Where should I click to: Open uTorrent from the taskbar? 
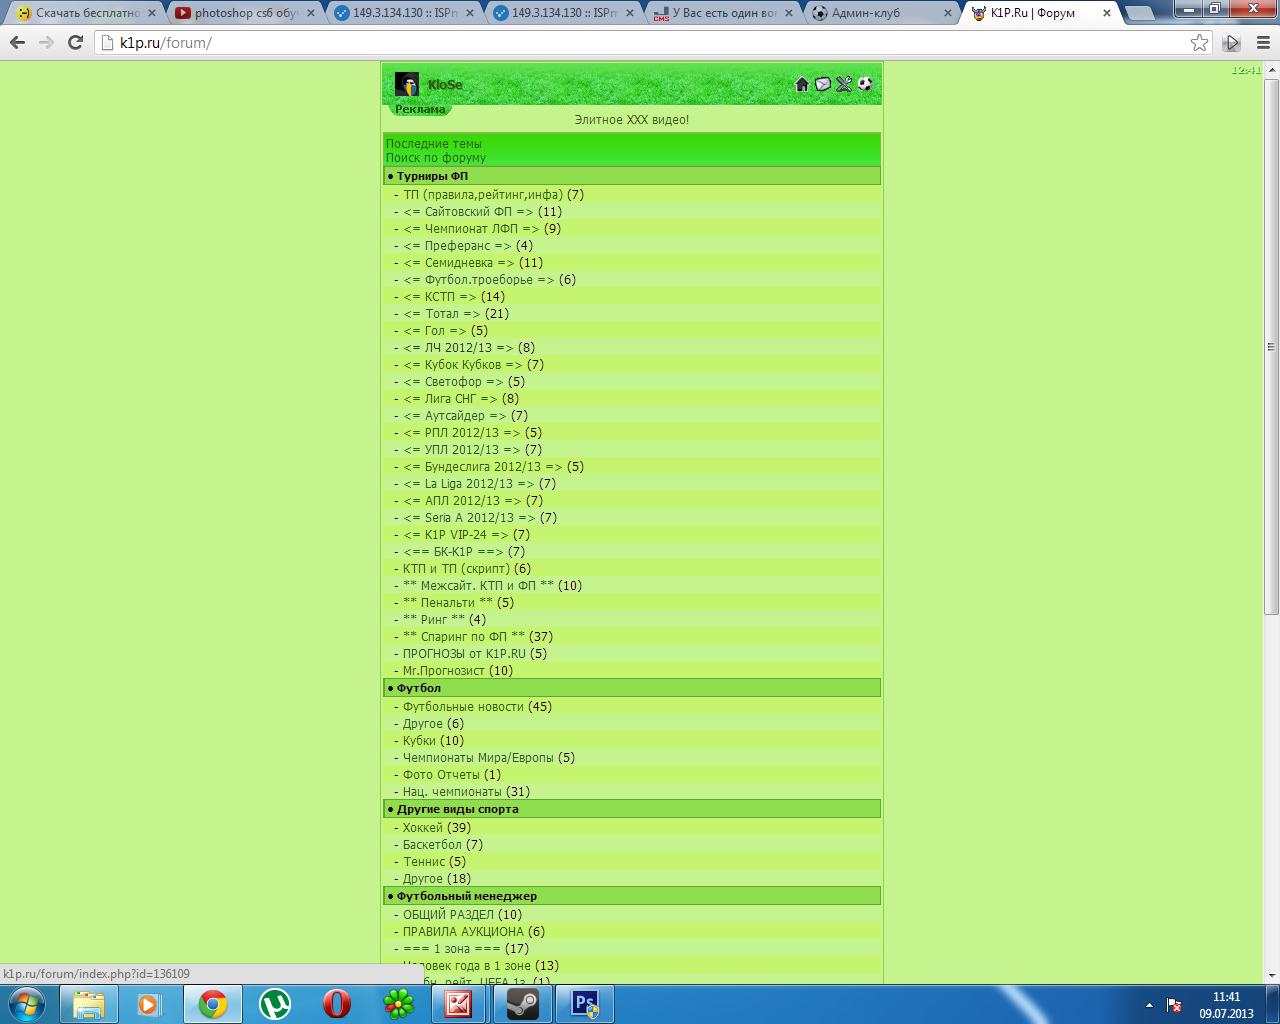274,1004
